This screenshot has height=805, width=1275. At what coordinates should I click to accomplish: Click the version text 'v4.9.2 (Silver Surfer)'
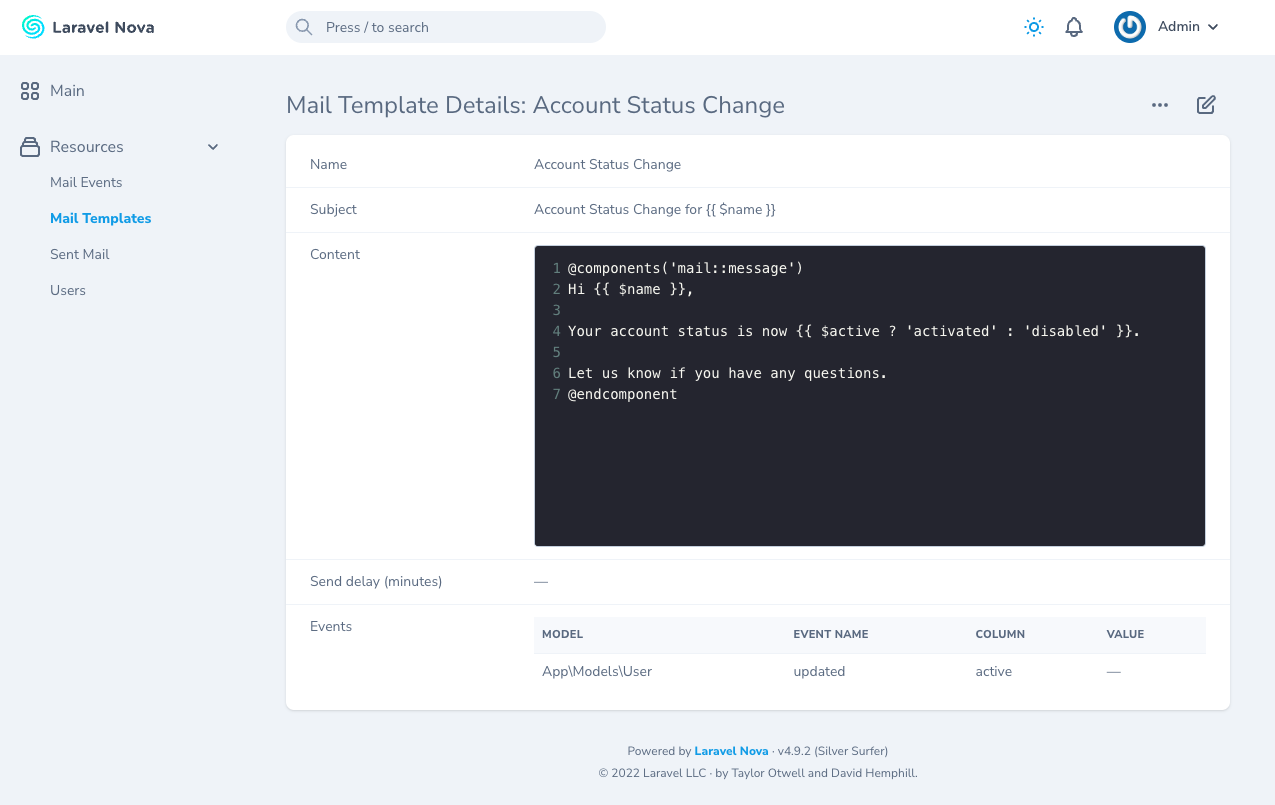(x=832, y=751)
